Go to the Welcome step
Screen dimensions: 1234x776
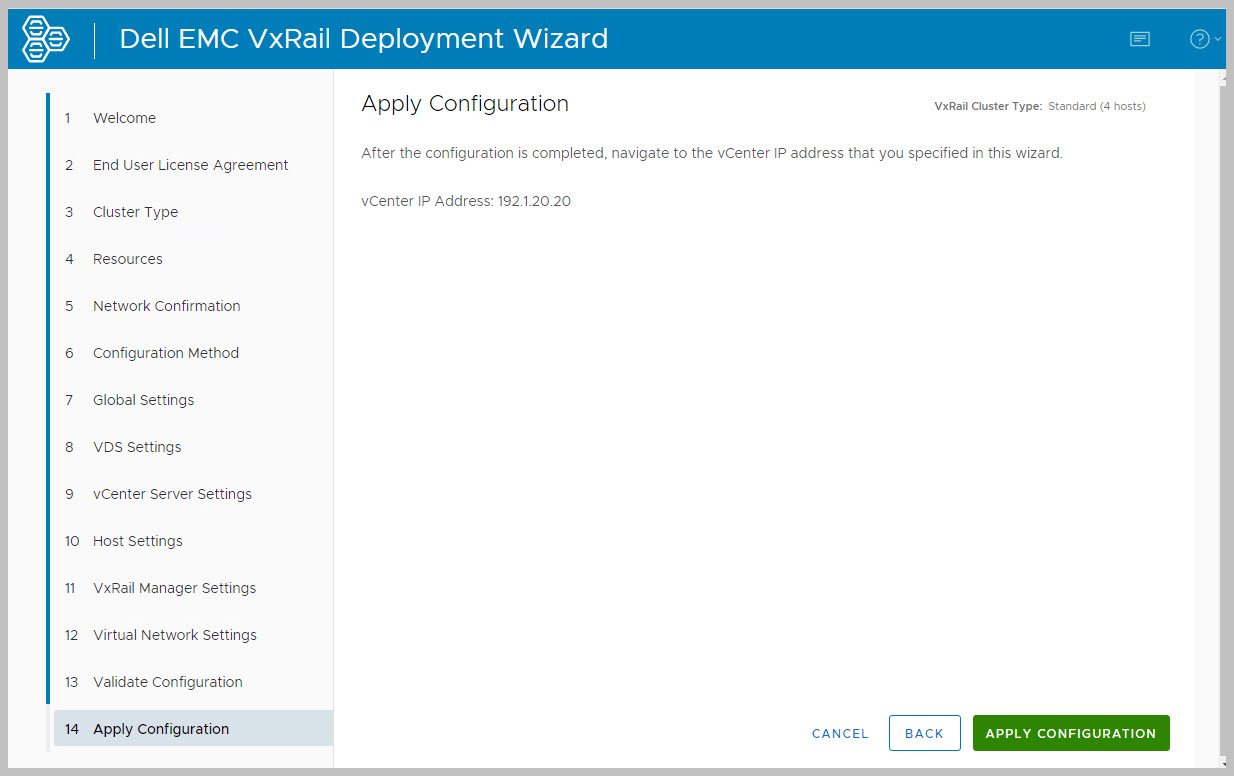124,118
